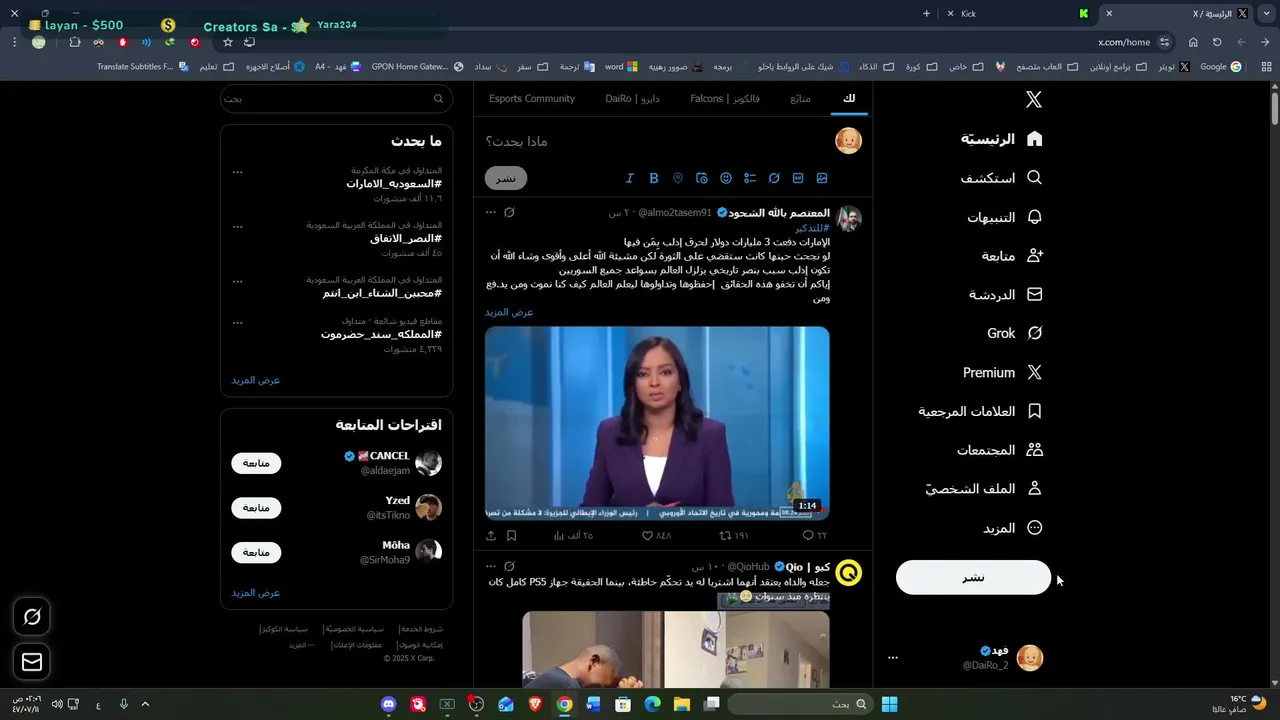1280x720 pixels.
Task: Like the almo2tasem91 post with ٨٤٨ likes
Action: tap(656, 535)
